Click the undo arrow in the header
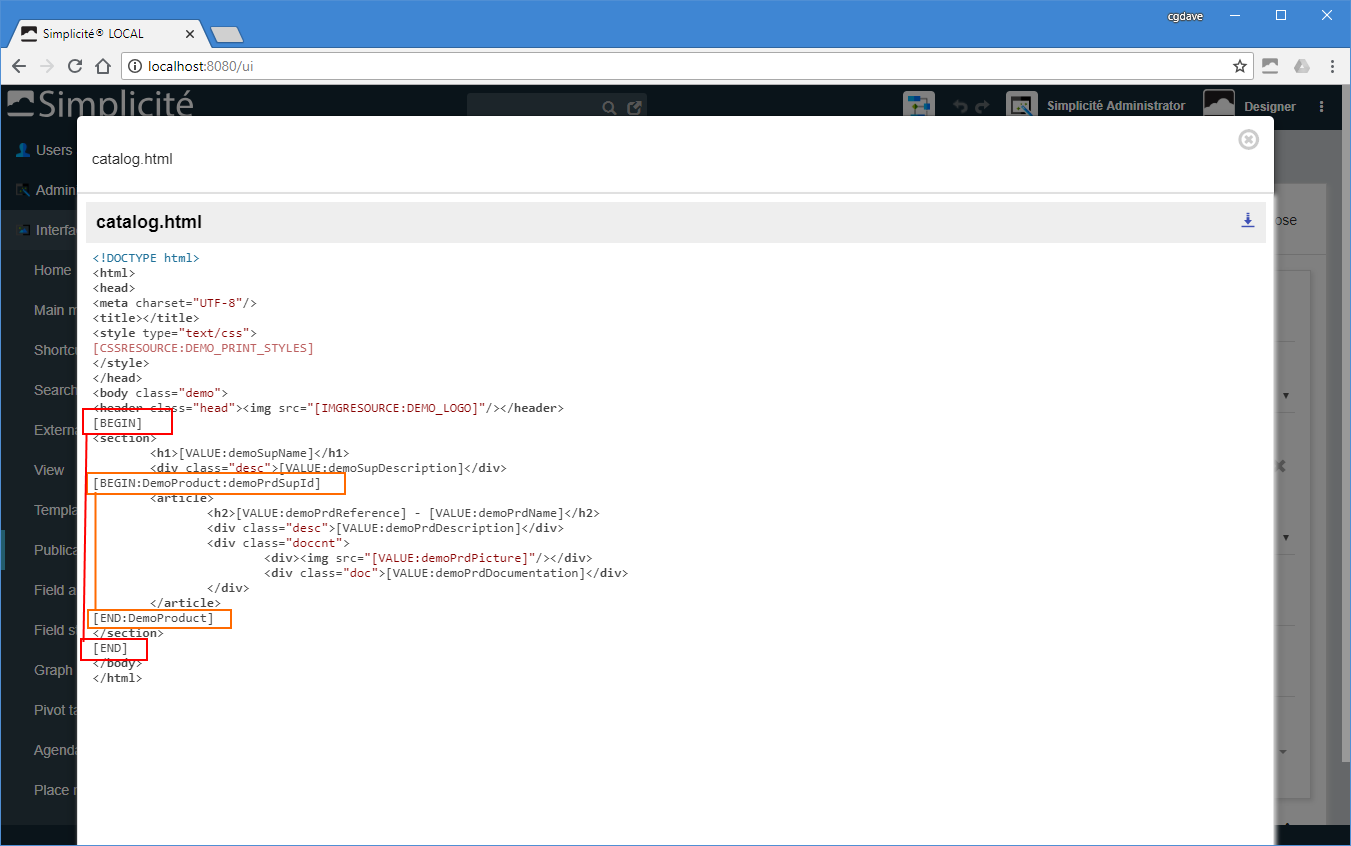1351x846 pixels. coord(961,107)
